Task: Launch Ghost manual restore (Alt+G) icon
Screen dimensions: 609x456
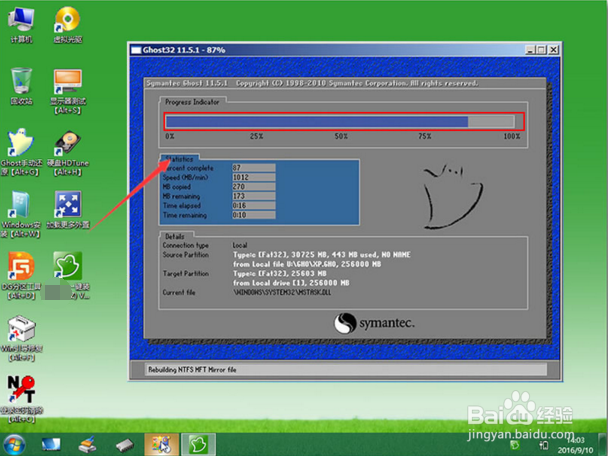Action: [x=21, y=153]
